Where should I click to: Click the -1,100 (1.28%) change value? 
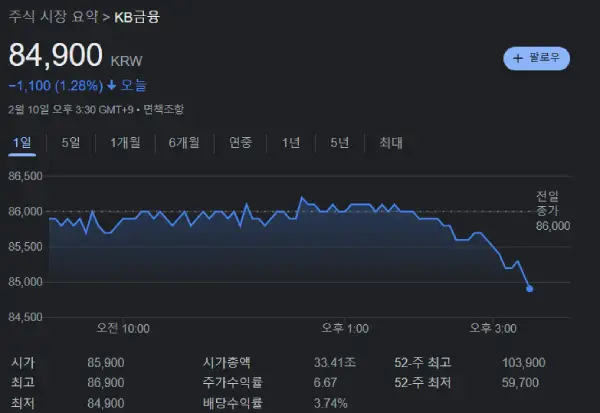[x=56, y=85]
